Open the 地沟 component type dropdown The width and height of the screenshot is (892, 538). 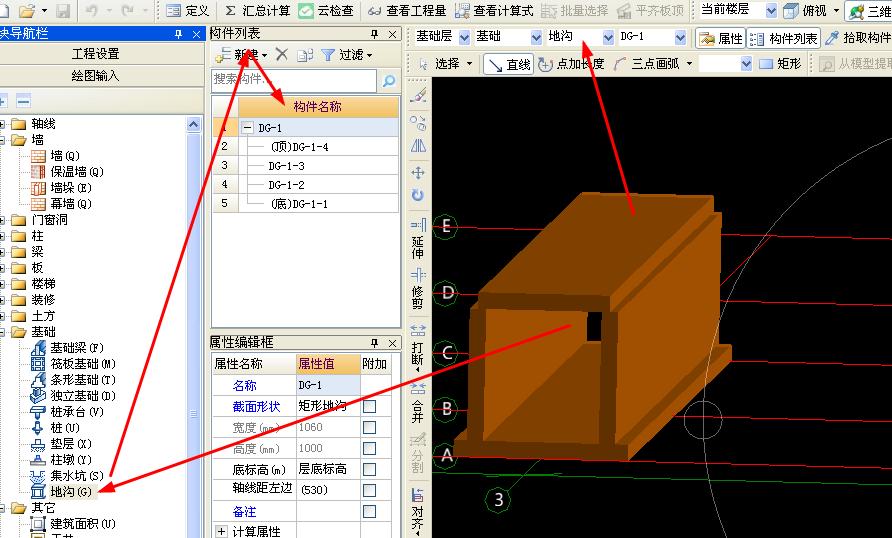608,38
